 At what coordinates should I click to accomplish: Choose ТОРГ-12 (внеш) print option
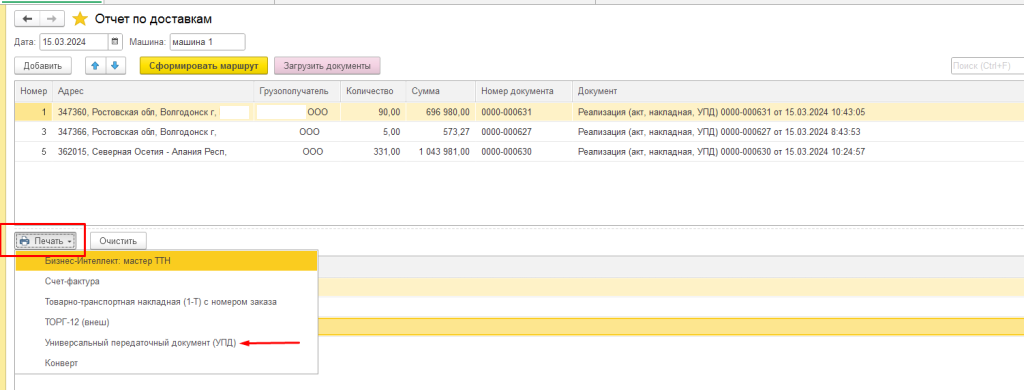point(167,322)
